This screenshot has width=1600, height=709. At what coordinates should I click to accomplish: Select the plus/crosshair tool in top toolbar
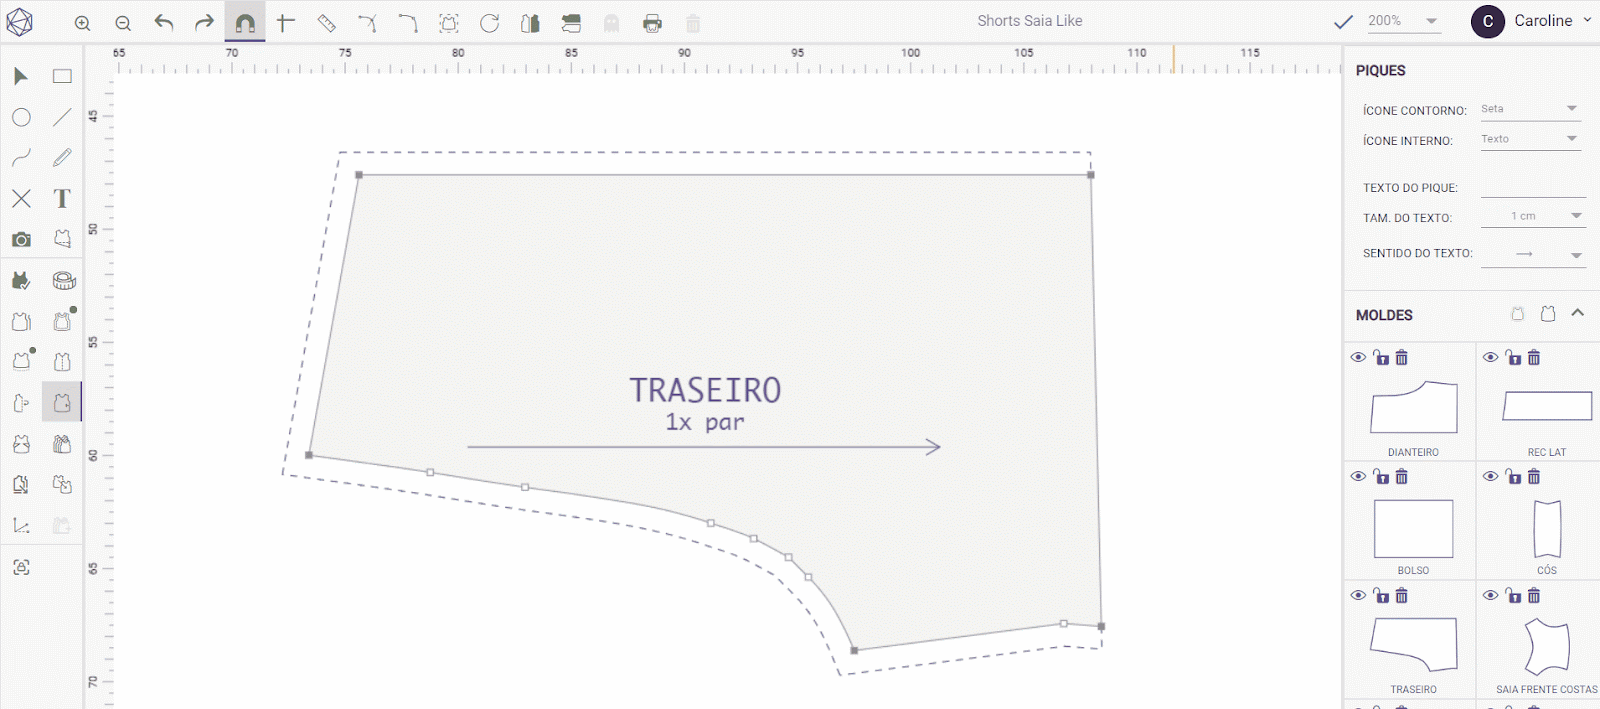pyautogui.click(x=286, y=22)
